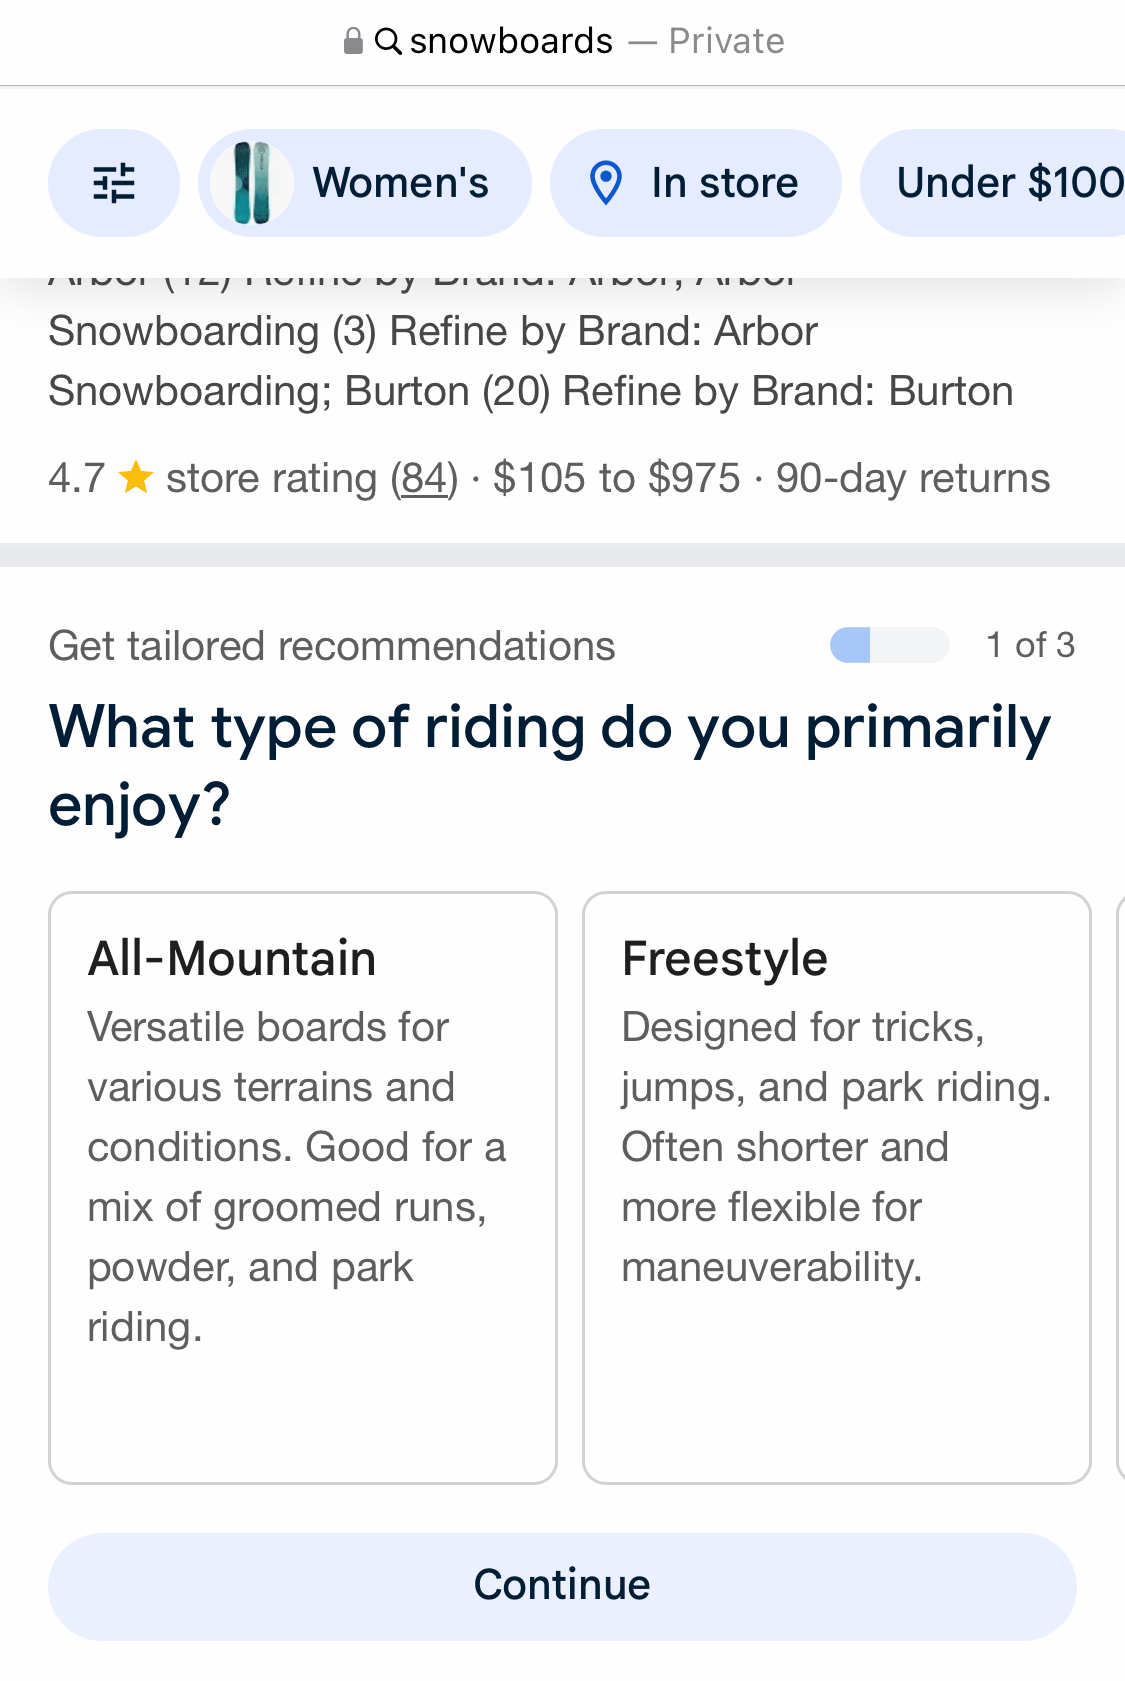Apply the Under $100 filter
The width and height of the screenshot is (1125, 1681).
(x=1005, y=183)
